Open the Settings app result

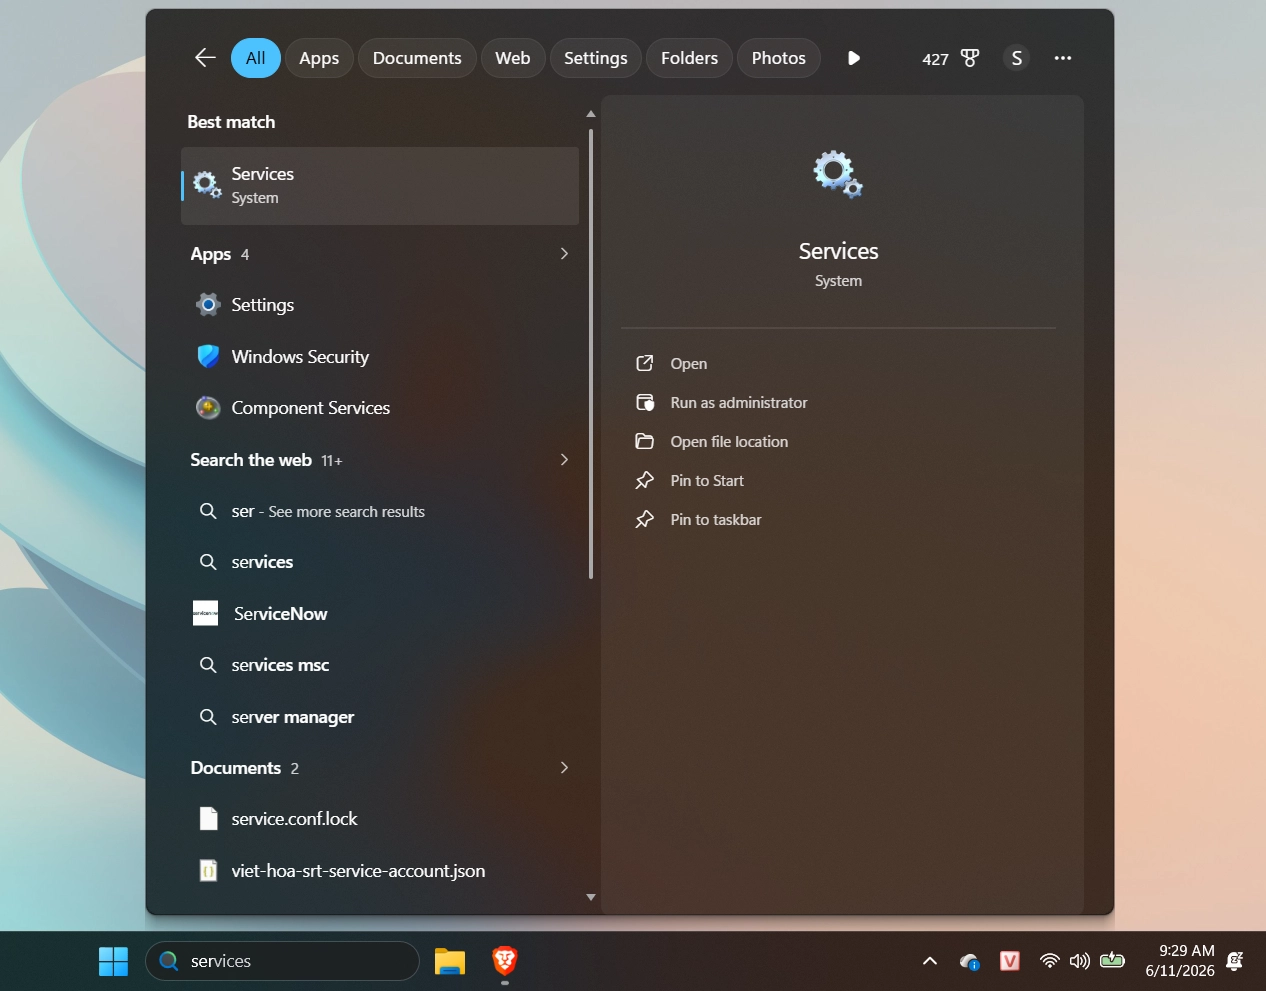[x=380, y=305]
